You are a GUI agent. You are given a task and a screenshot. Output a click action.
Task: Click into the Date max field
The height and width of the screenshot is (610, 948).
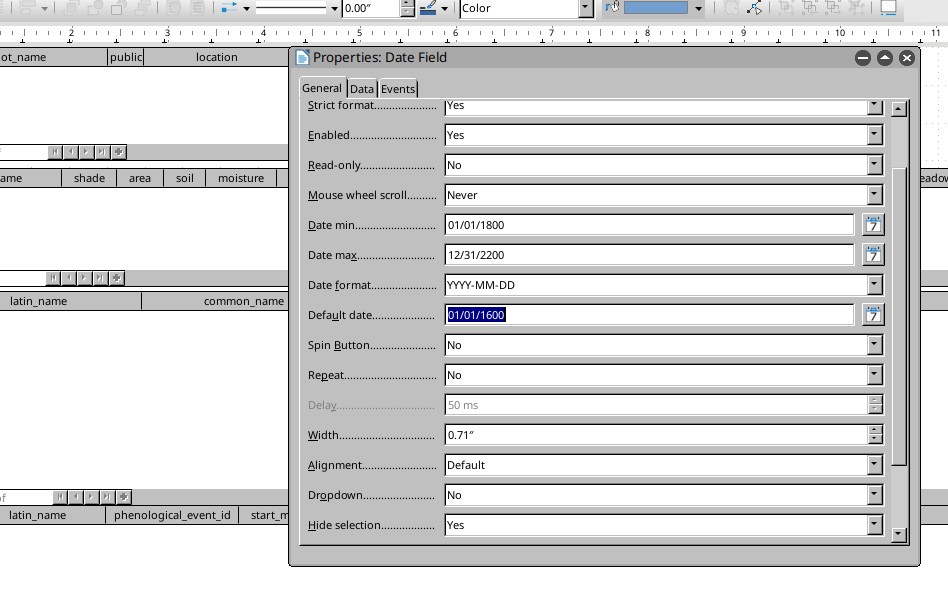coord(649,255)
